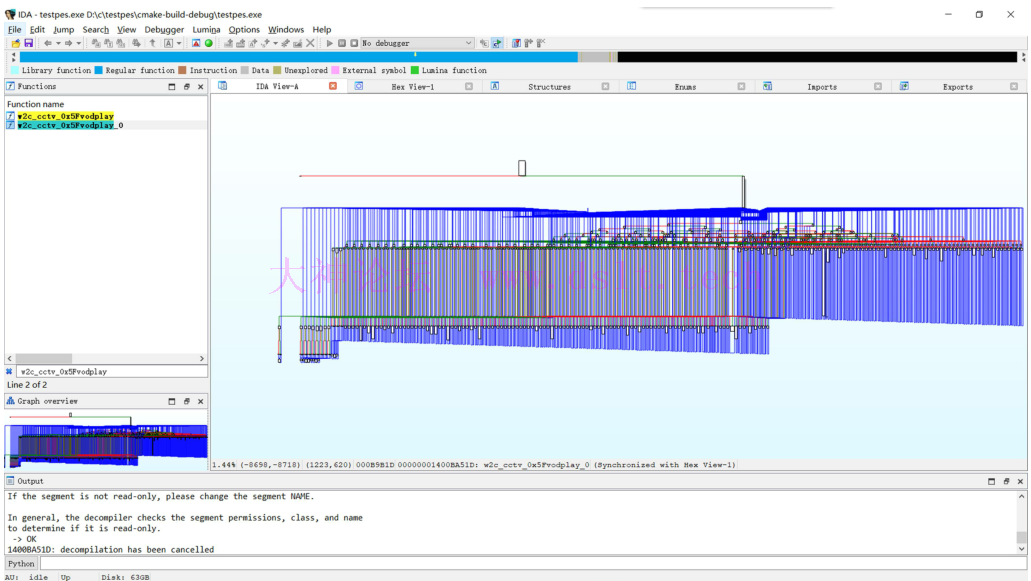The height and width of the screenshot is (581, 1031).
Task: Open back-history dropdown arrow
Action: 58,43
